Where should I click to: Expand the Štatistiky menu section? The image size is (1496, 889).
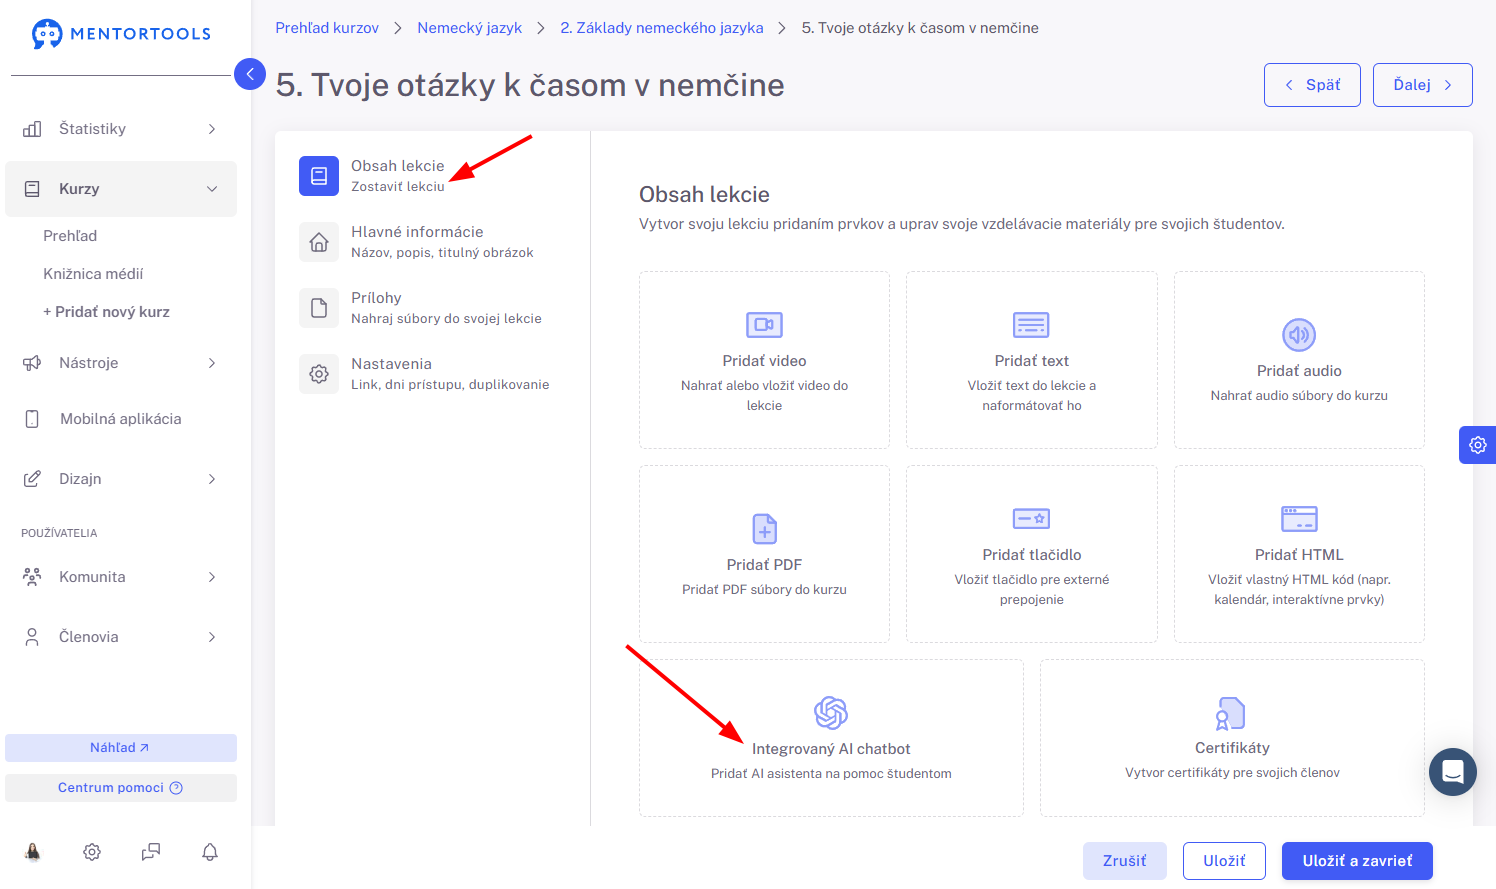(121, 129)
